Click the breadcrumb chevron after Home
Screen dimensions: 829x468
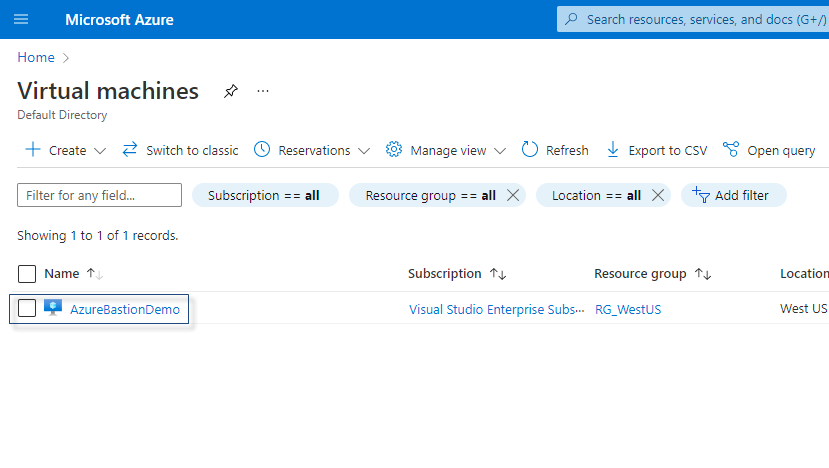click(66, 58)
